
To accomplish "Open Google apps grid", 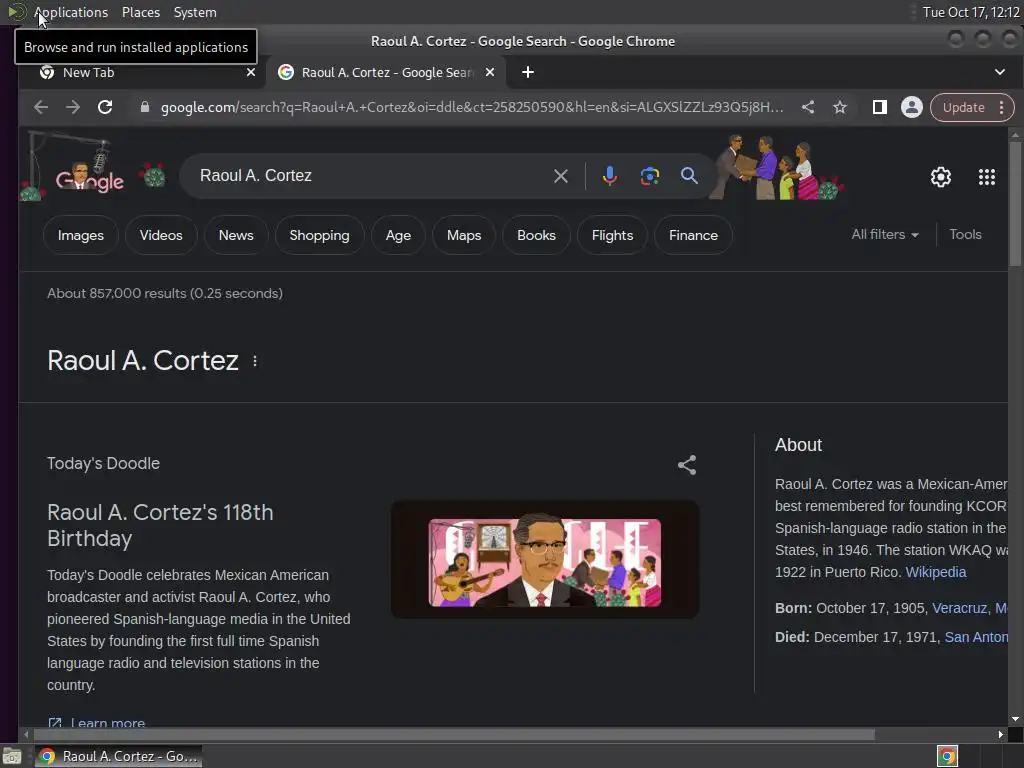I will [x=986, y=177].
